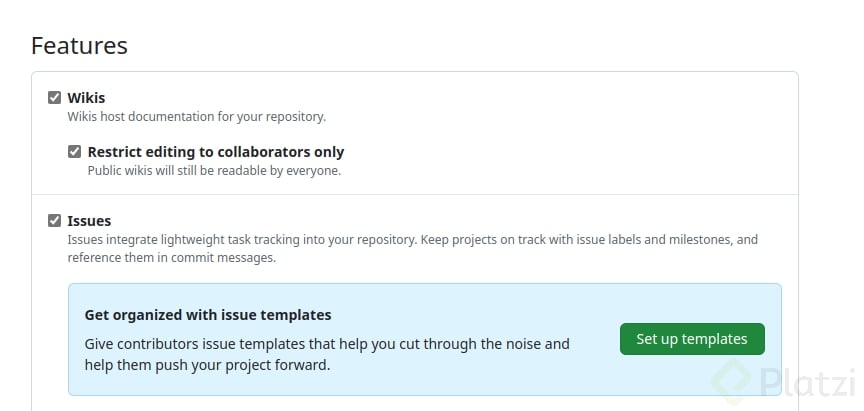
Task: Uncheck the Wikis checkbox
Action: (55, 98)
